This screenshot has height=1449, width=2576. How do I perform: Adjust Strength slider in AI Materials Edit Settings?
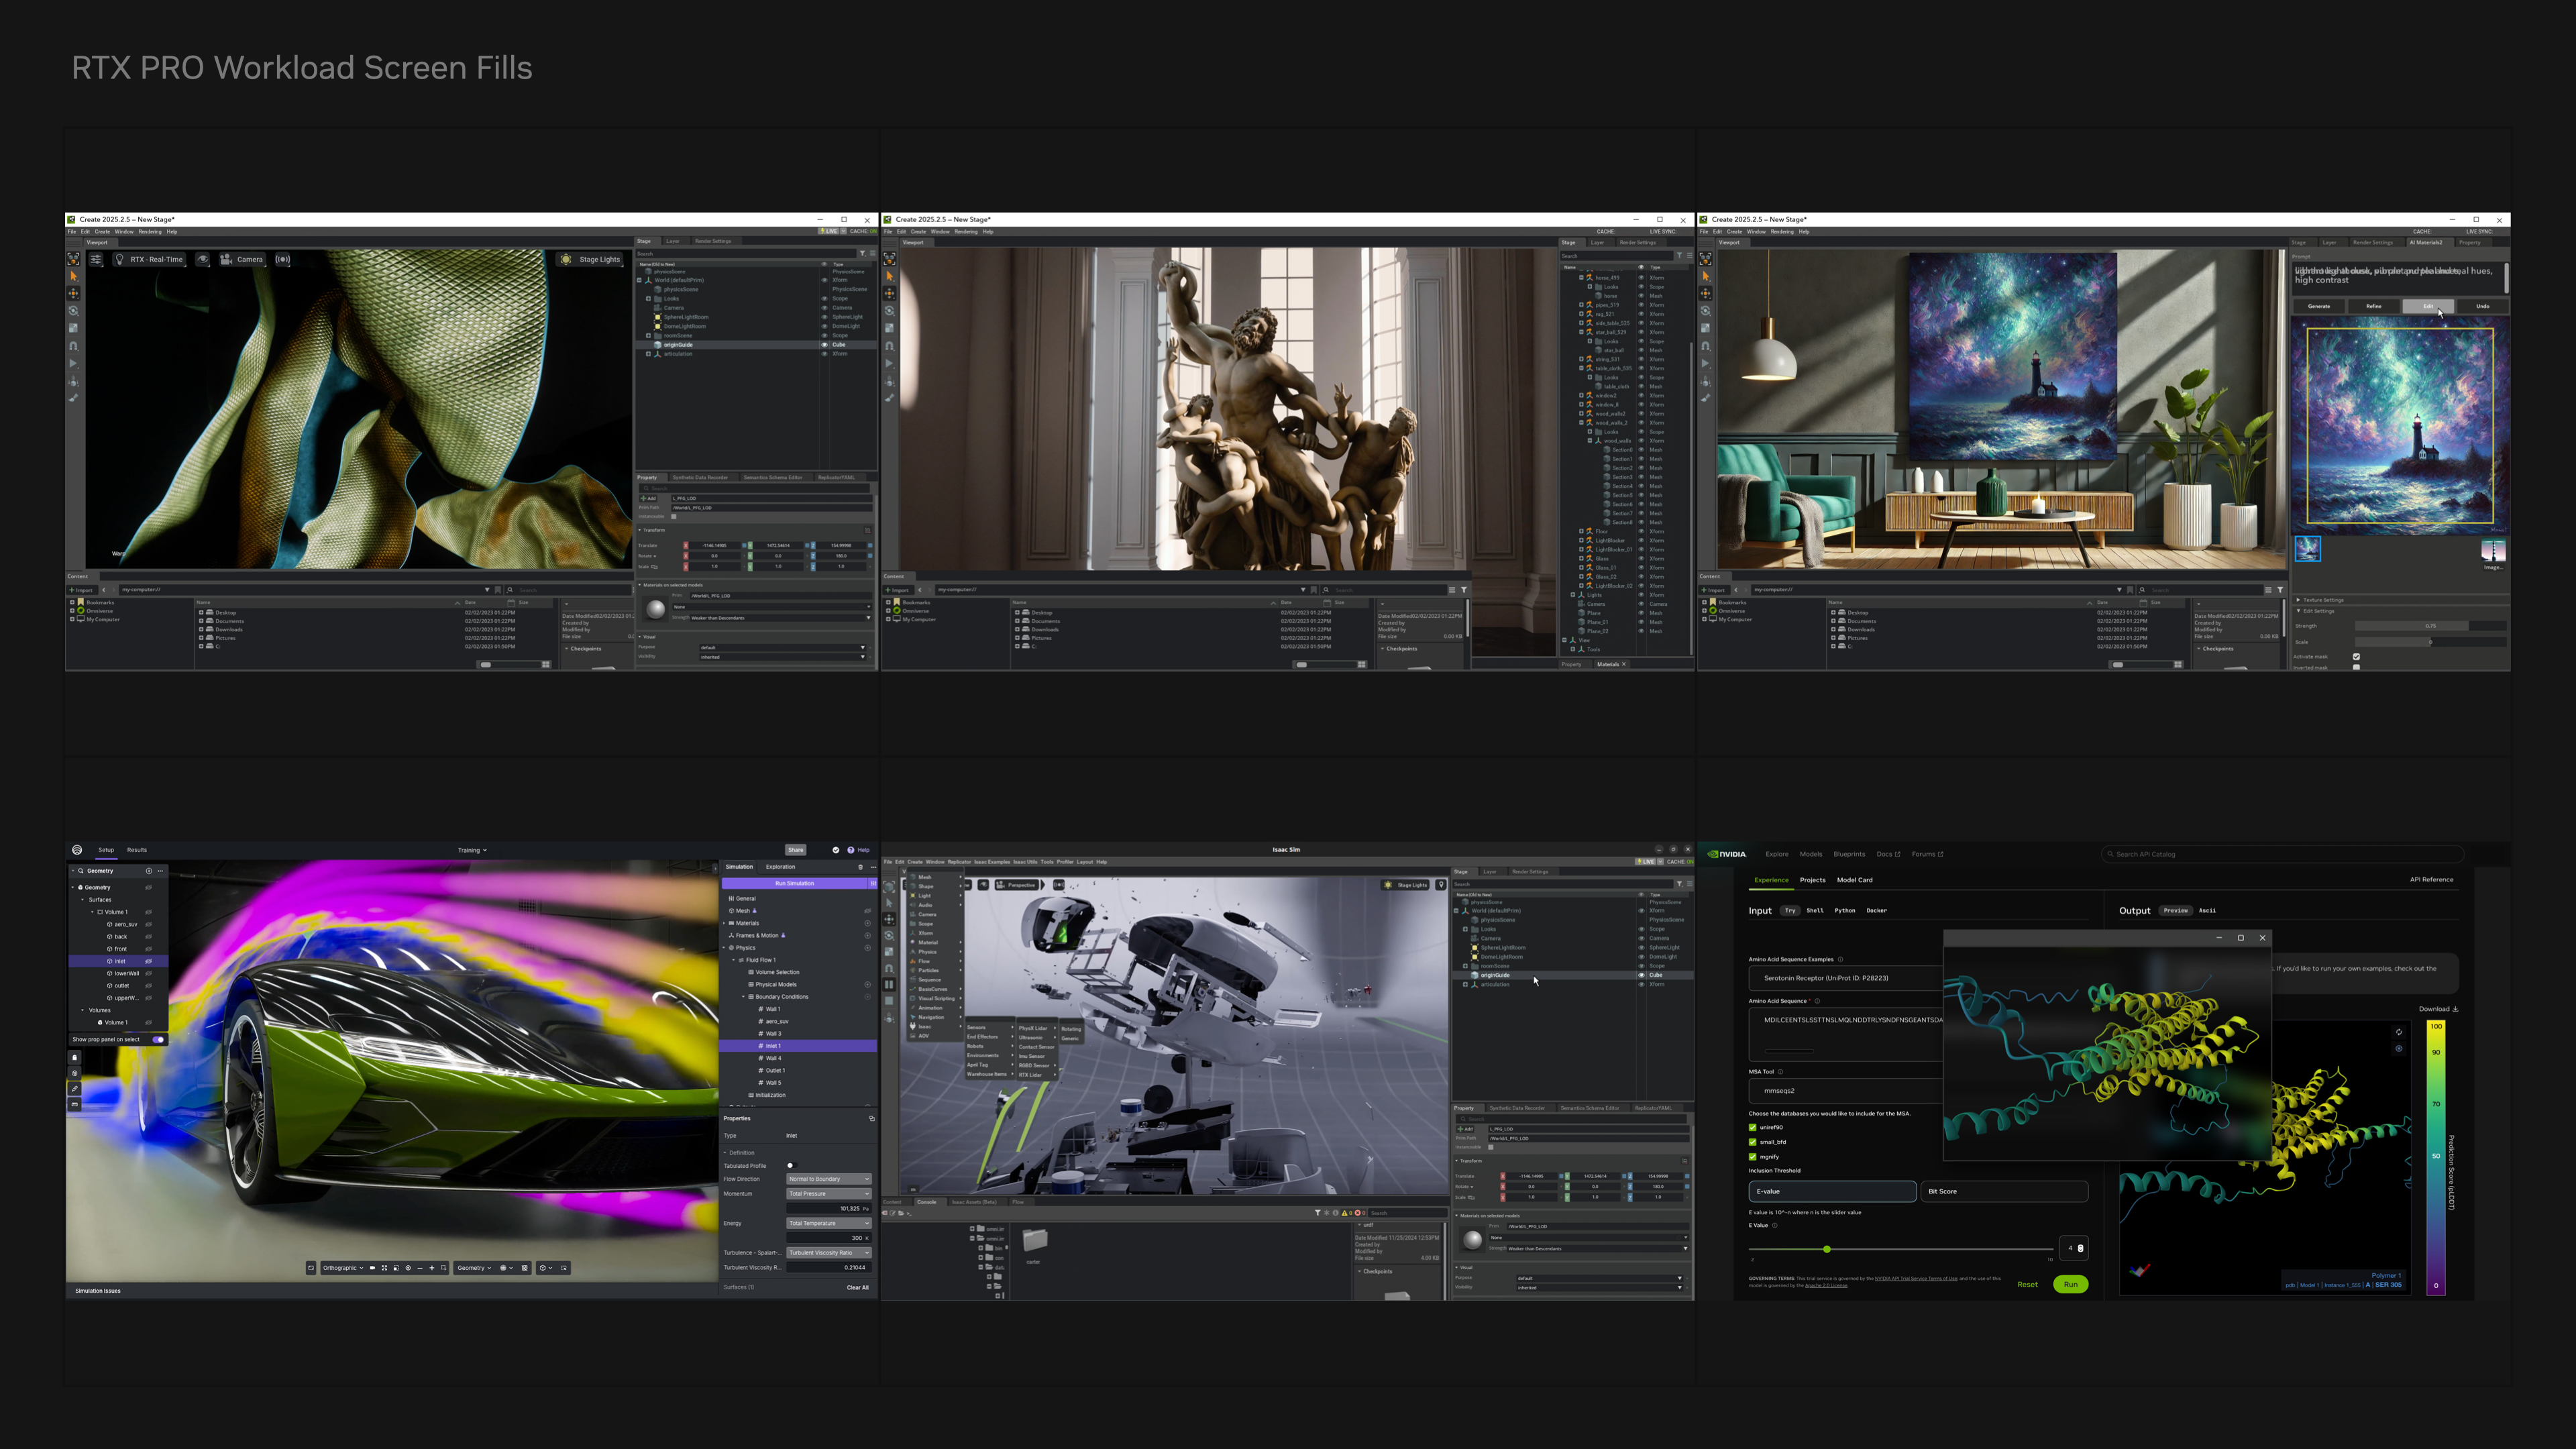click(x=2431, y=626)
